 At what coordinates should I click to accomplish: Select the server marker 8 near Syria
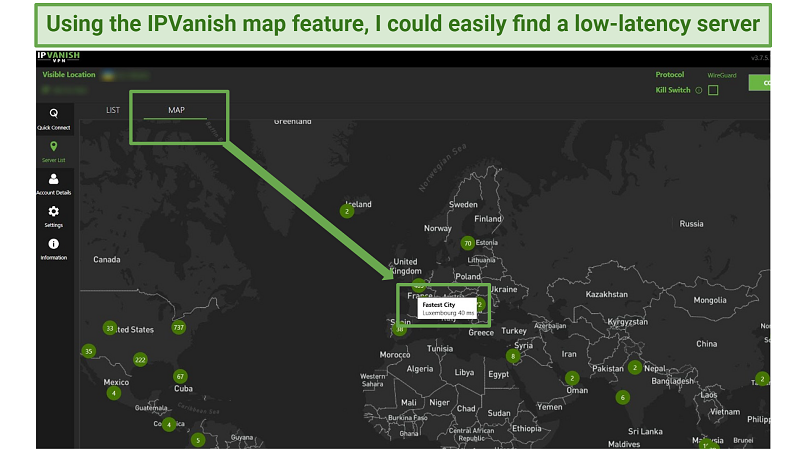point(512,356)
